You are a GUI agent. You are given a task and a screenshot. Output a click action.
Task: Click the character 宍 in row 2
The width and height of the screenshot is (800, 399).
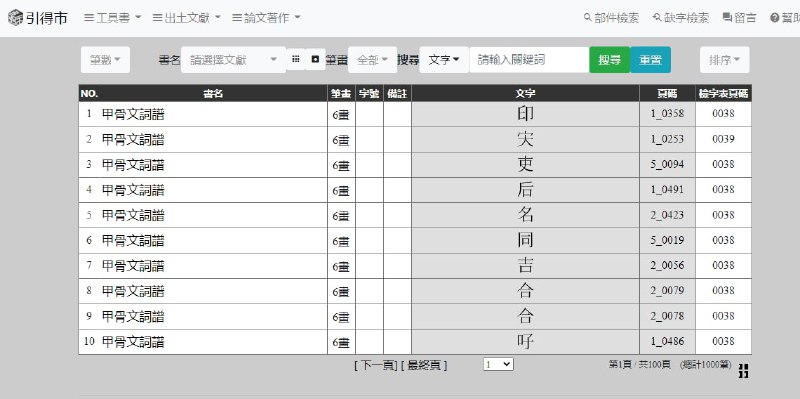pyautogui.click(x=526, y=139)
